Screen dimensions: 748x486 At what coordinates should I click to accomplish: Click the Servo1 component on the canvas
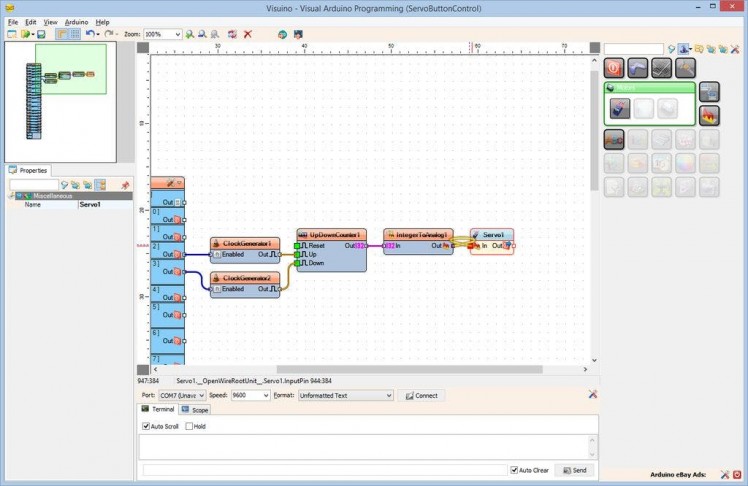pyautogui.click(x=492, y=235)
